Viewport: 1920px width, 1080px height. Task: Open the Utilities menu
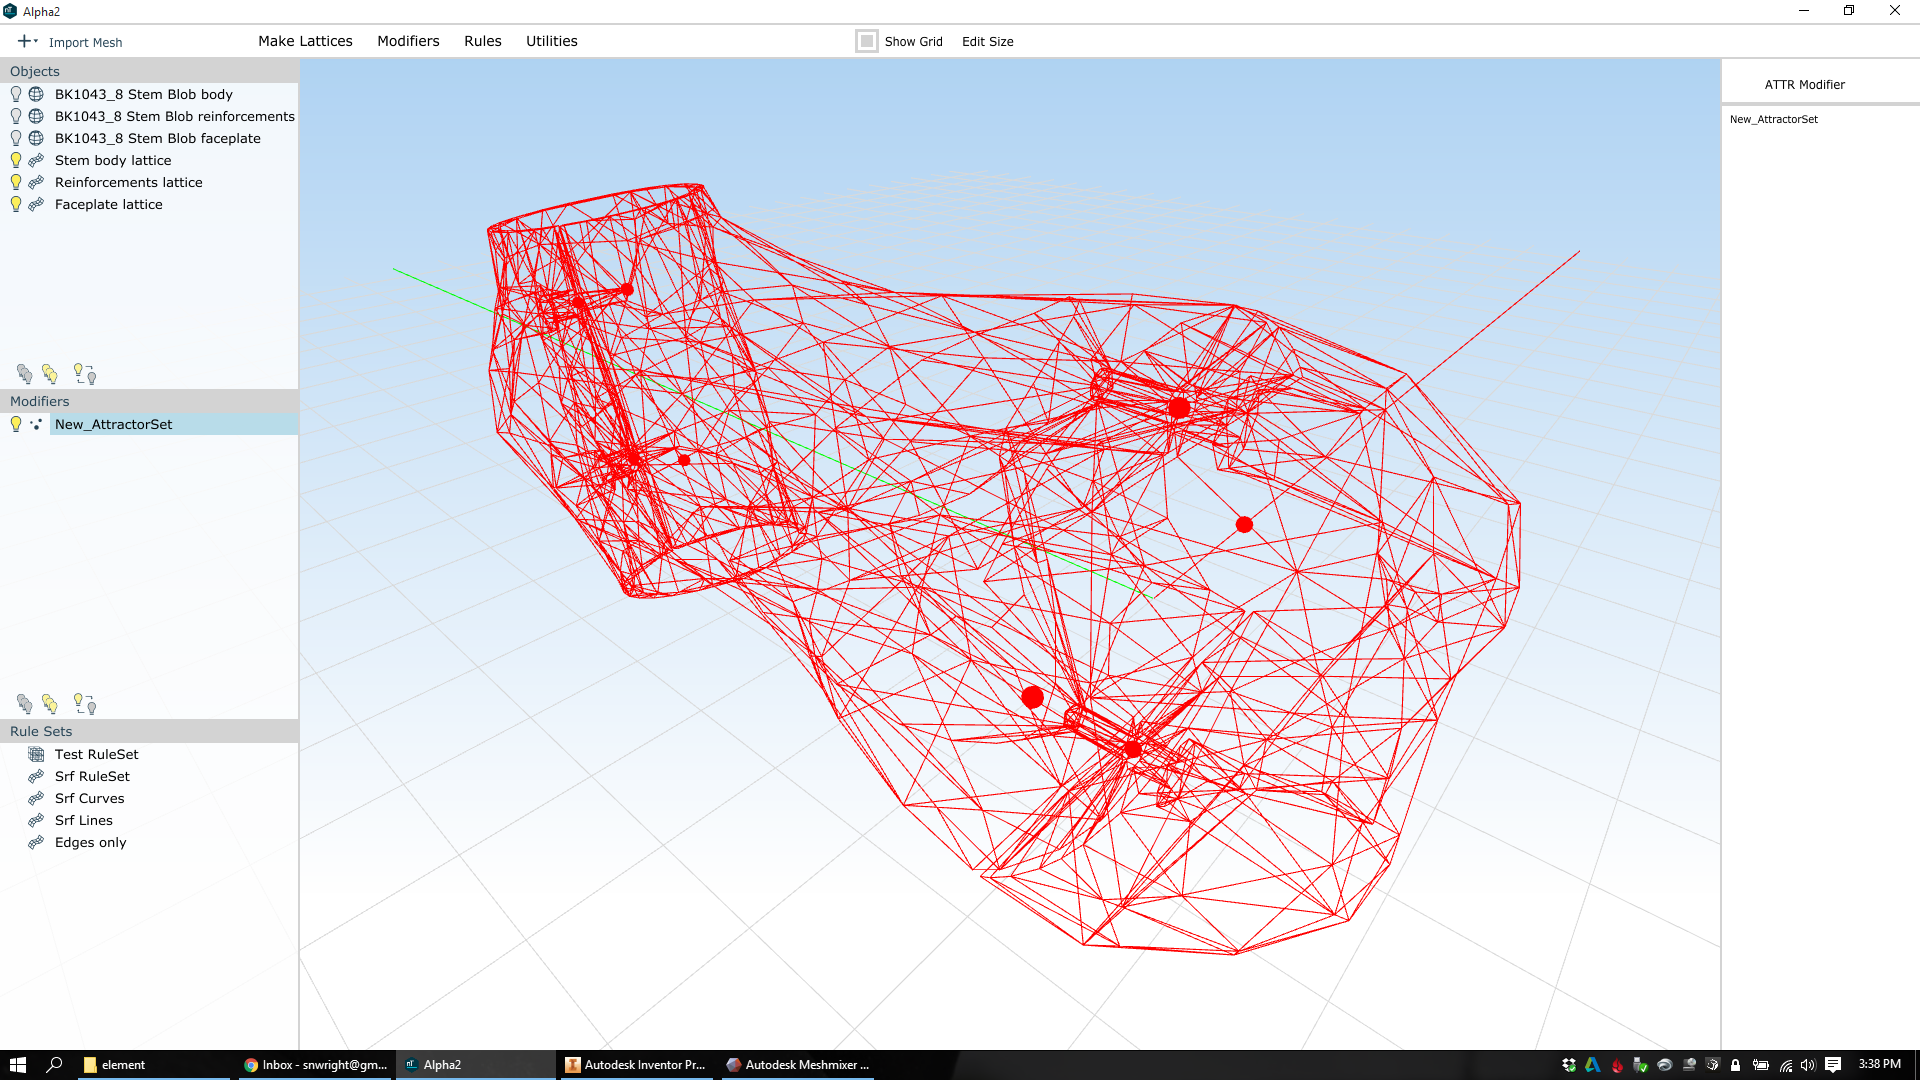(553, 41)
